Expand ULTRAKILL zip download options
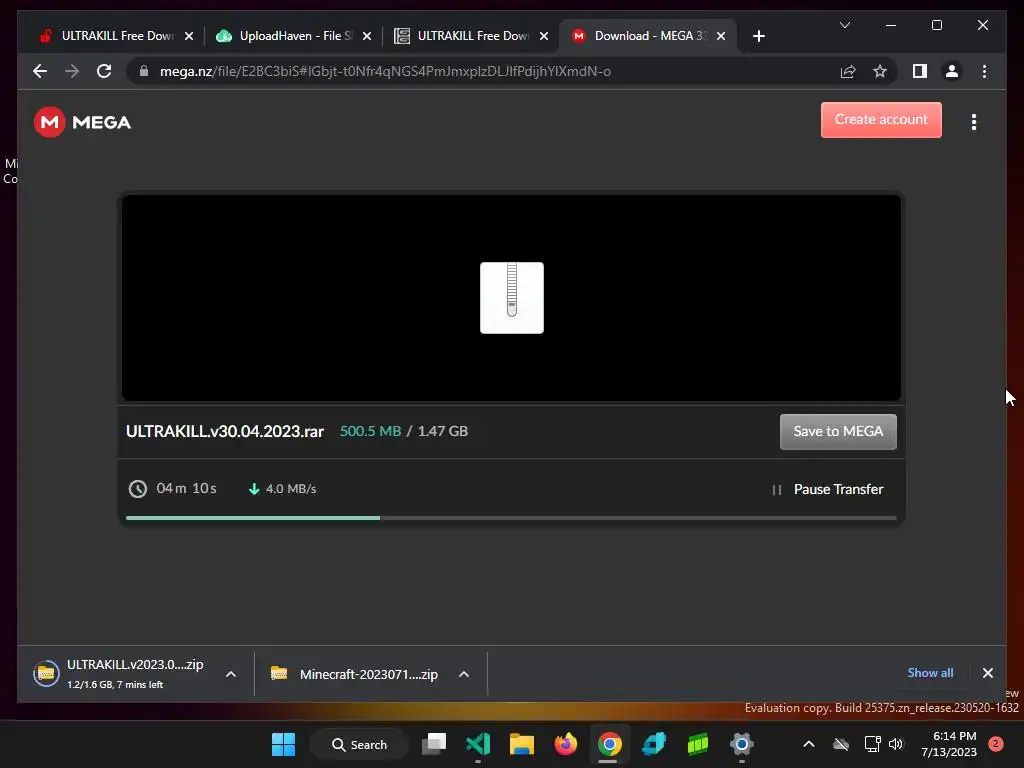This screenshot has width=1024, height=768. click(231, 674)
